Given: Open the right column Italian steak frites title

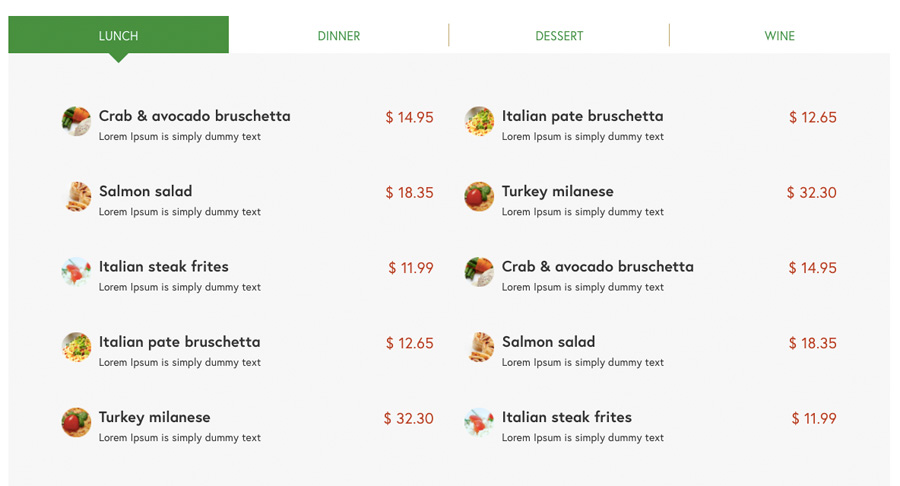Looking at the screenshot, I should 567,417.
